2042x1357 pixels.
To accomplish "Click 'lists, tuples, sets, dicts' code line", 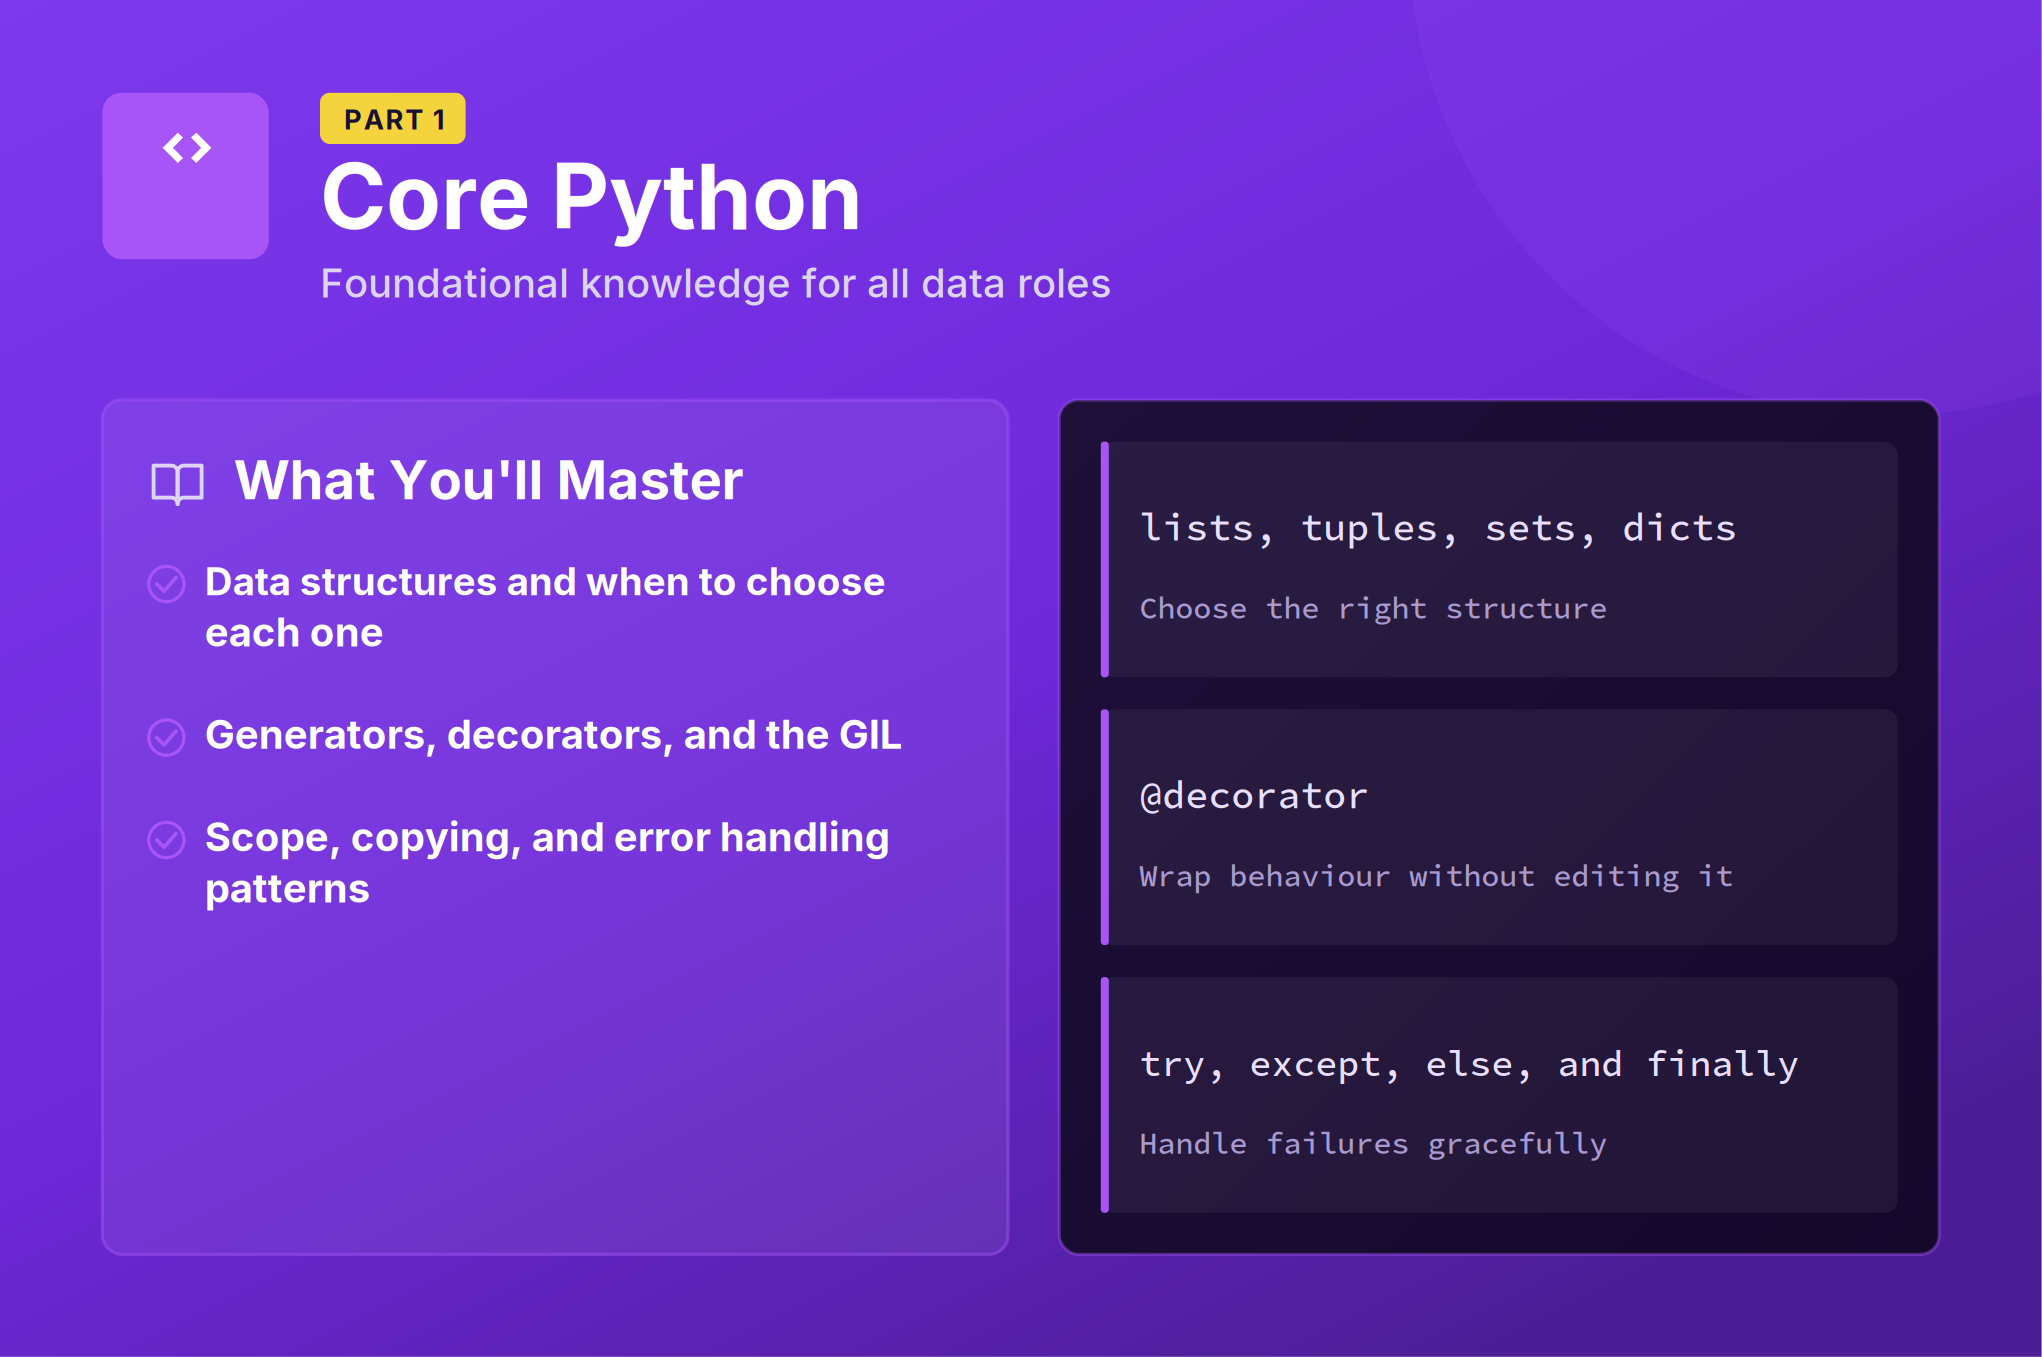I will [x=1438, y=528].
